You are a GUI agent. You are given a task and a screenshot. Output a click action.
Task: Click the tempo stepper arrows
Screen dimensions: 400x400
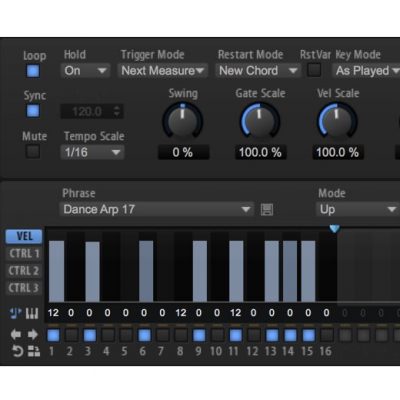point(116,111)
